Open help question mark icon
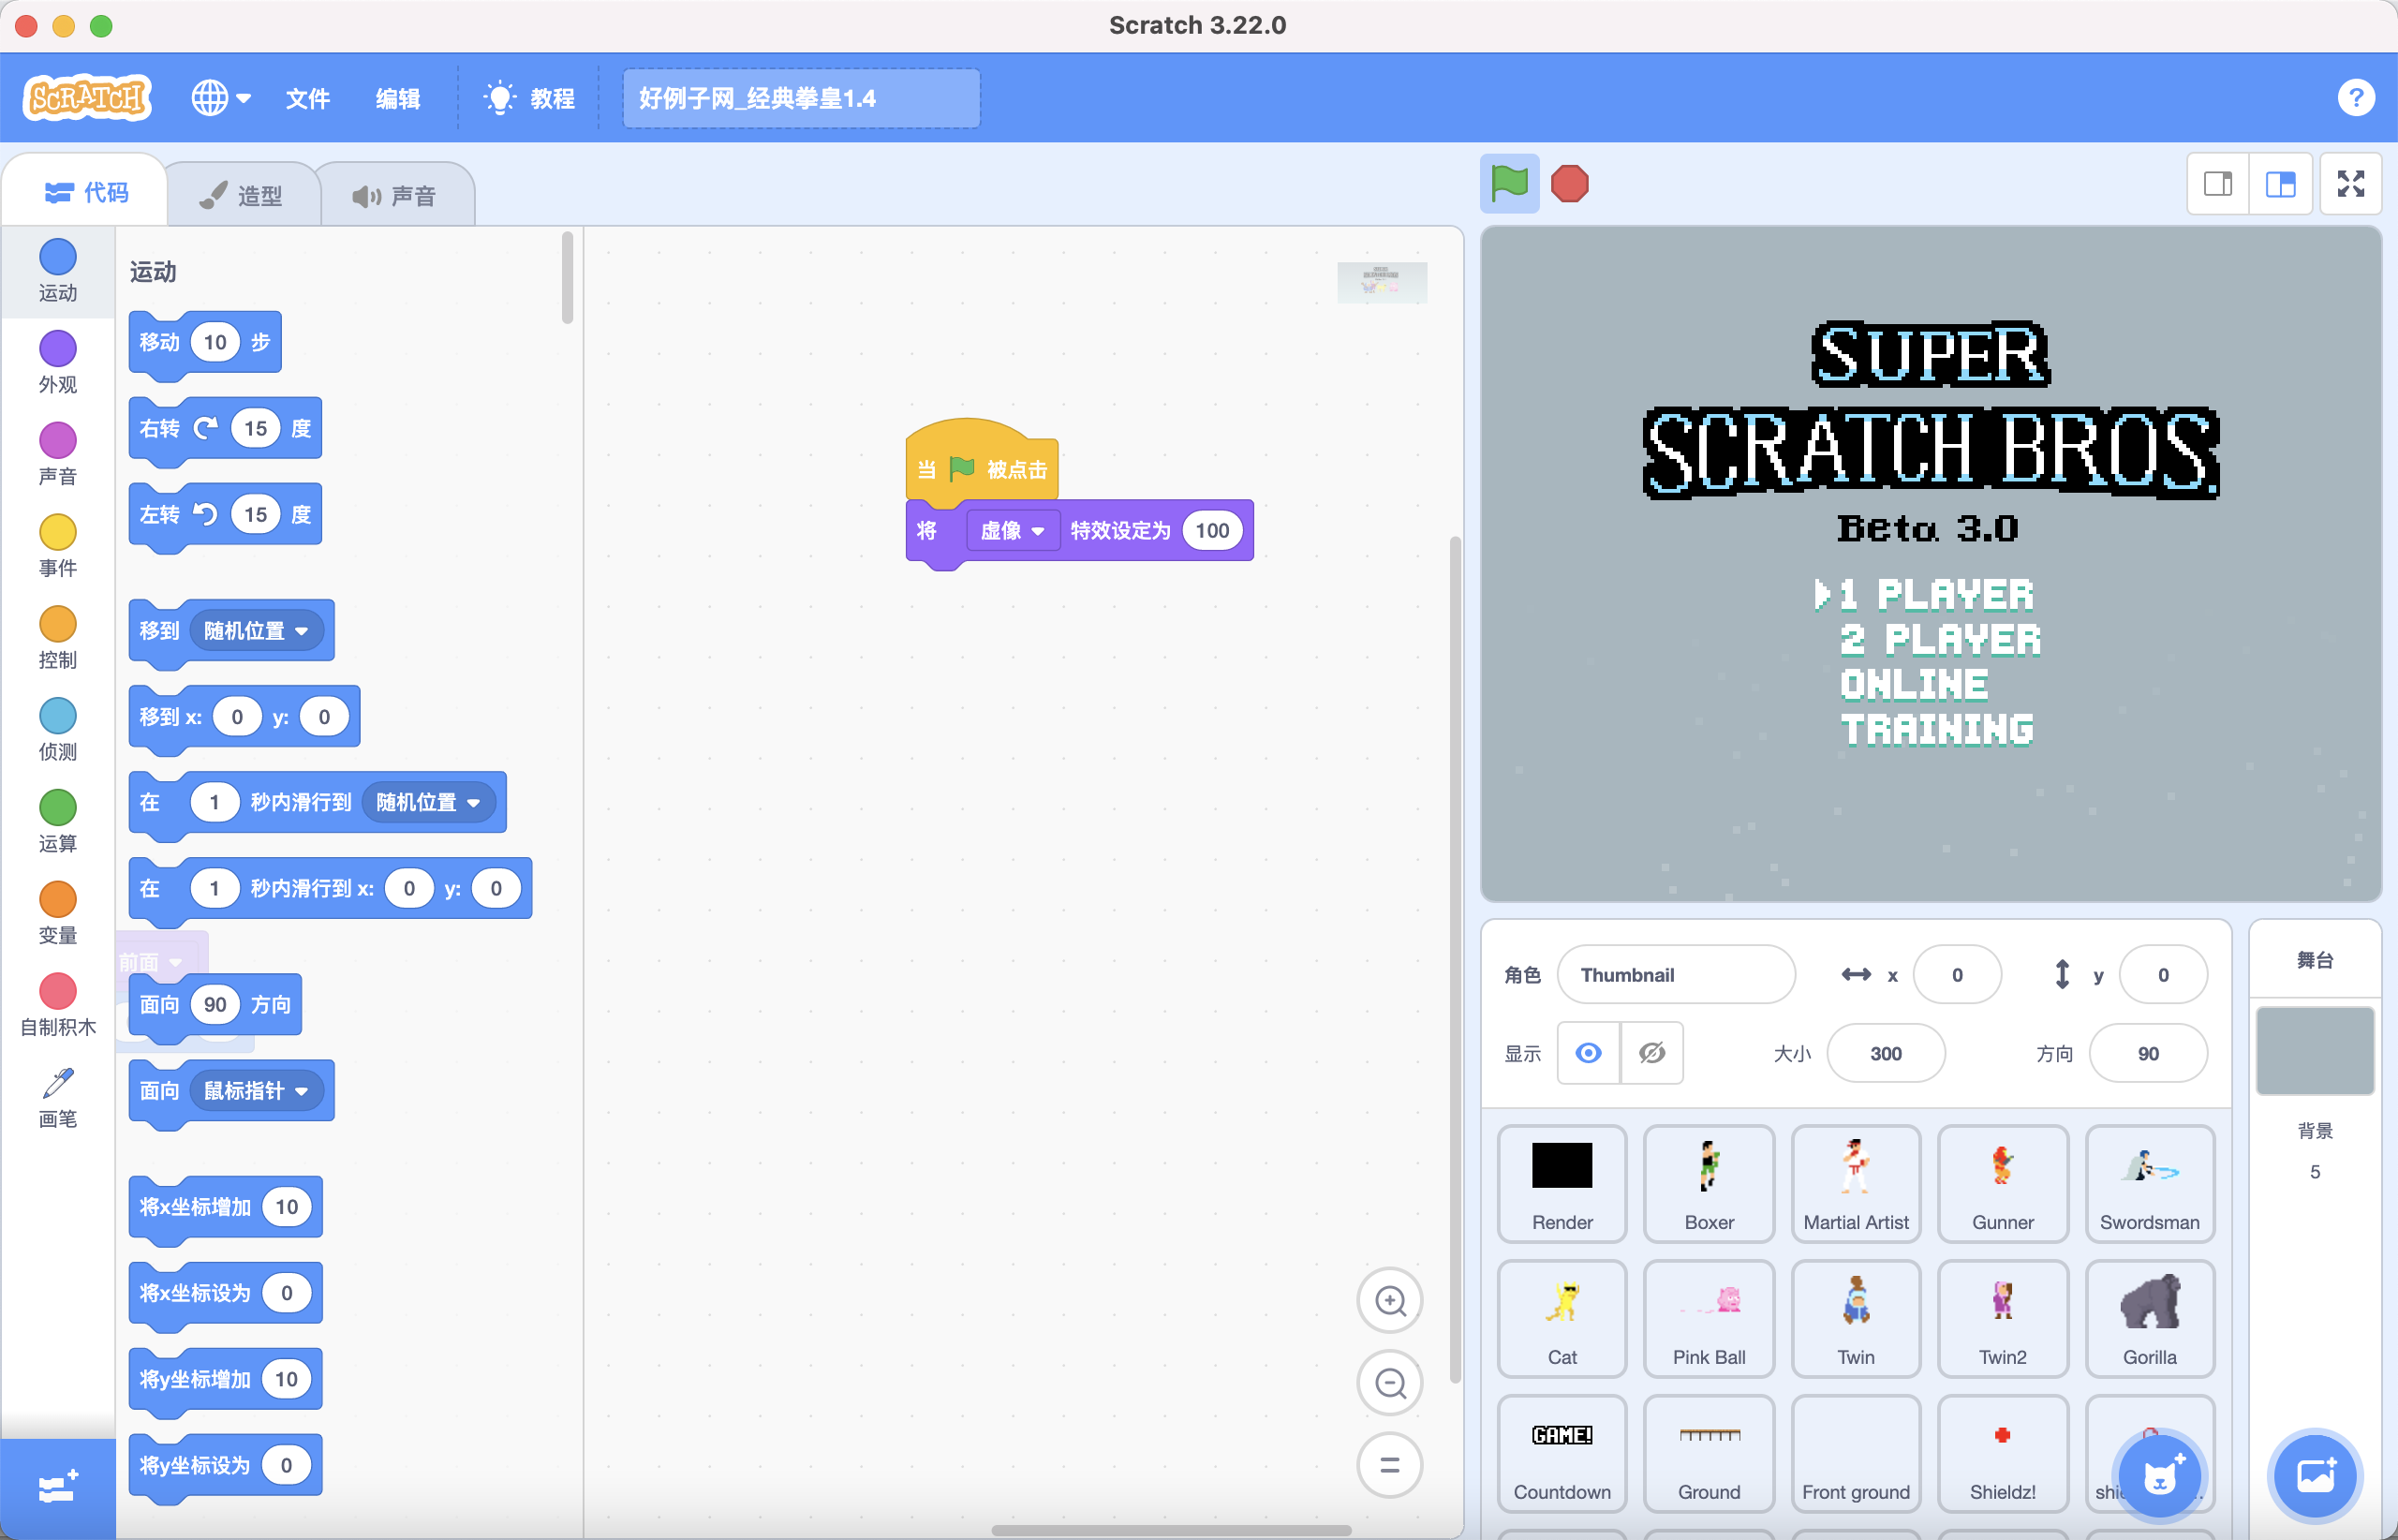The height and width of the screenshot is (1540, 2398). pos(2356,98)
